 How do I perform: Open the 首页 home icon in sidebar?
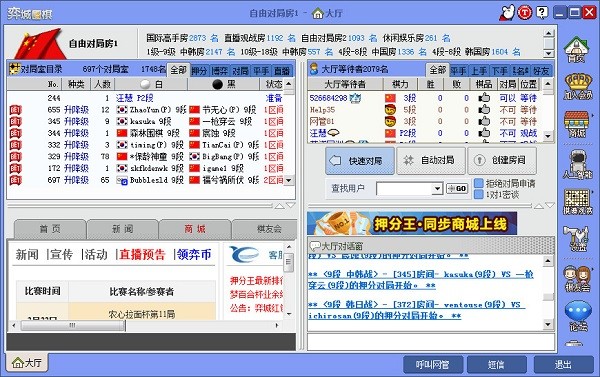pyautogui.click(x=577, y=49)
